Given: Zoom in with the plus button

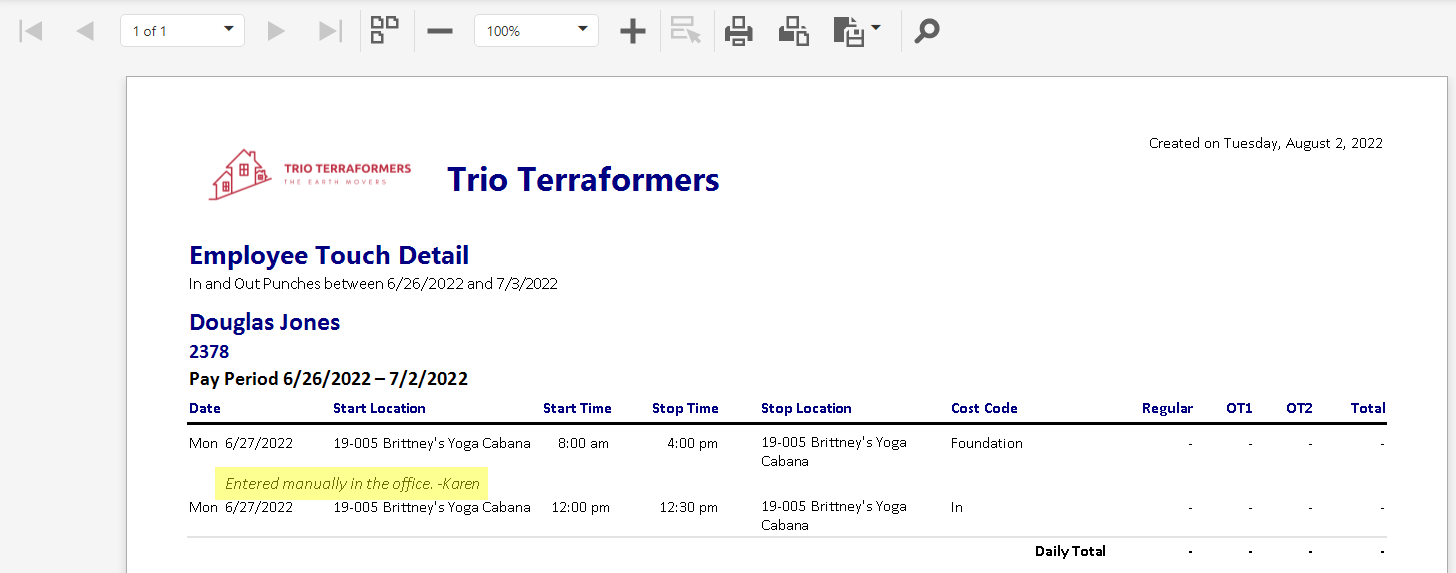Looking at the screenshot, I should point(632,31).
